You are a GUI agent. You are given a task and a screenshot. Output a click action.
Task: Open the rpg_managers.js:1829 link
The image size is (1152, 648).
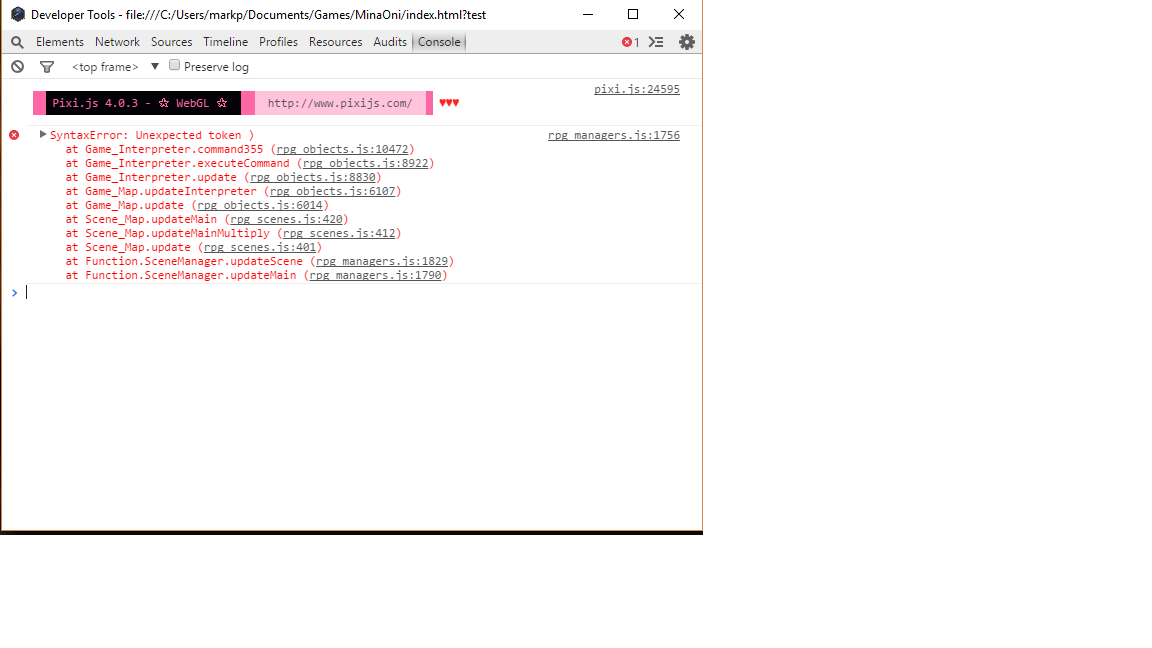click(381, 261)
